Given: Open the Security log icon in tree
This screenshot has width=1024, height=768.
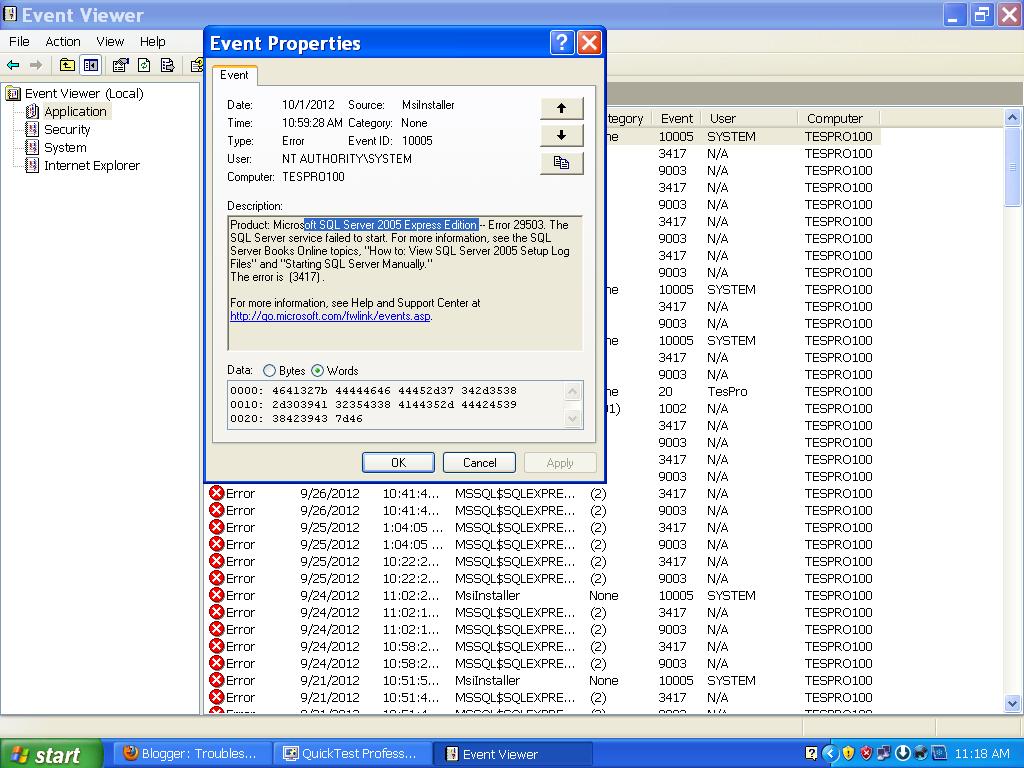Looking at the screenshot, I should [32, 129].
